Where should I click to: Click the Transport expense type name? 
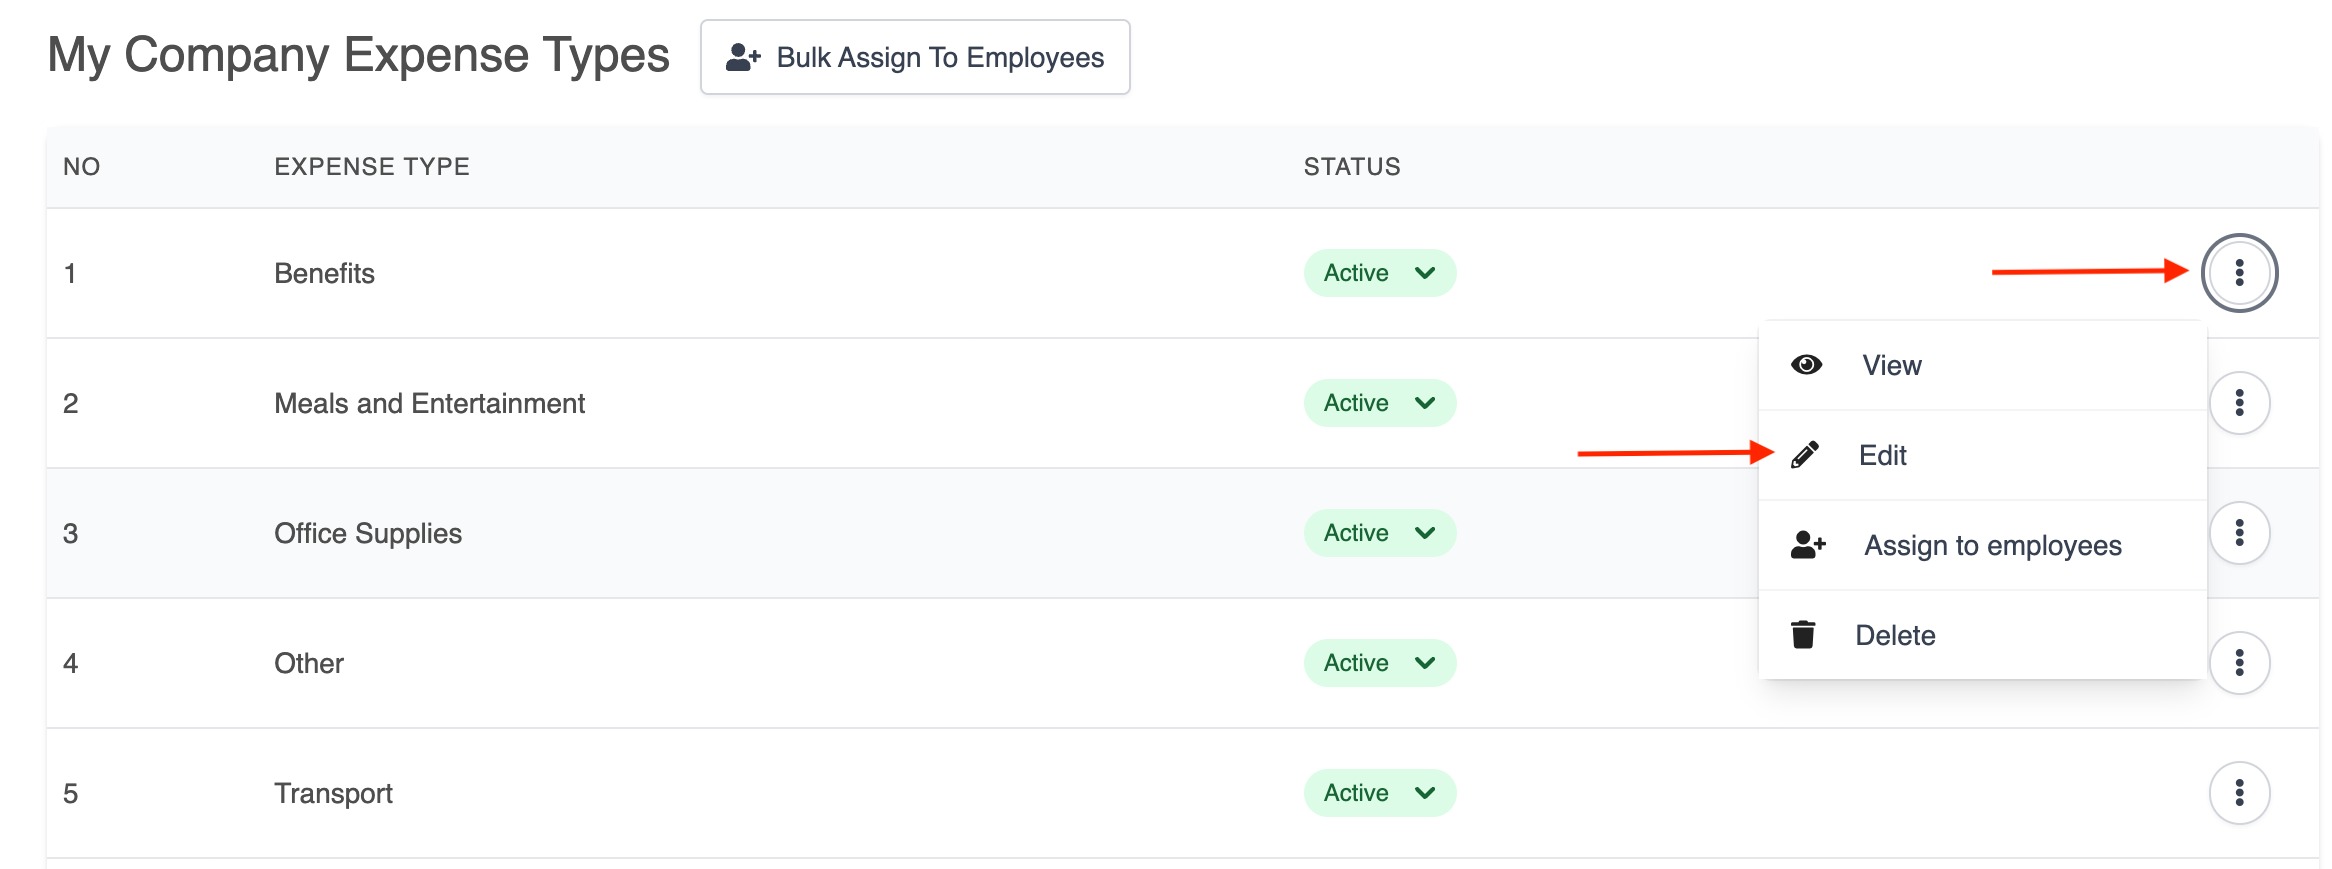coord(333,794)
